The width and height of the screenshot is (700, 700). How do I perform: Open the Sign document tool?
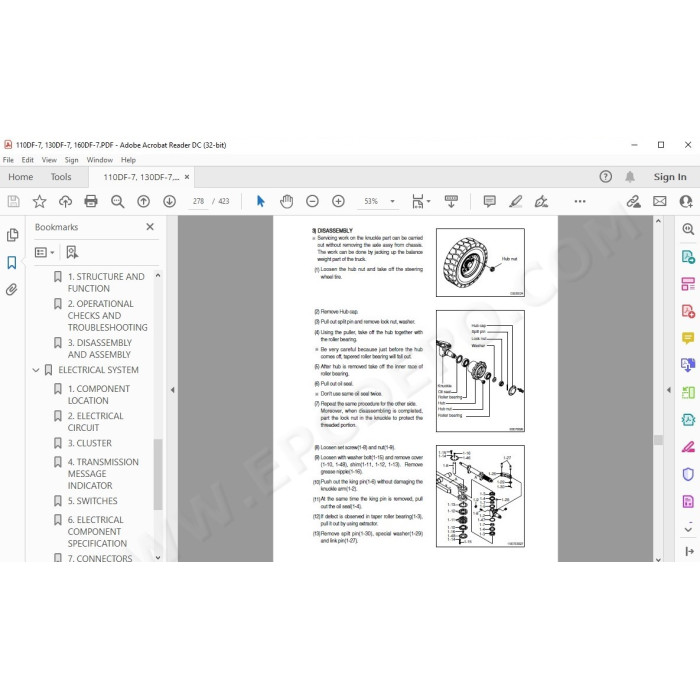click(541, 201)
